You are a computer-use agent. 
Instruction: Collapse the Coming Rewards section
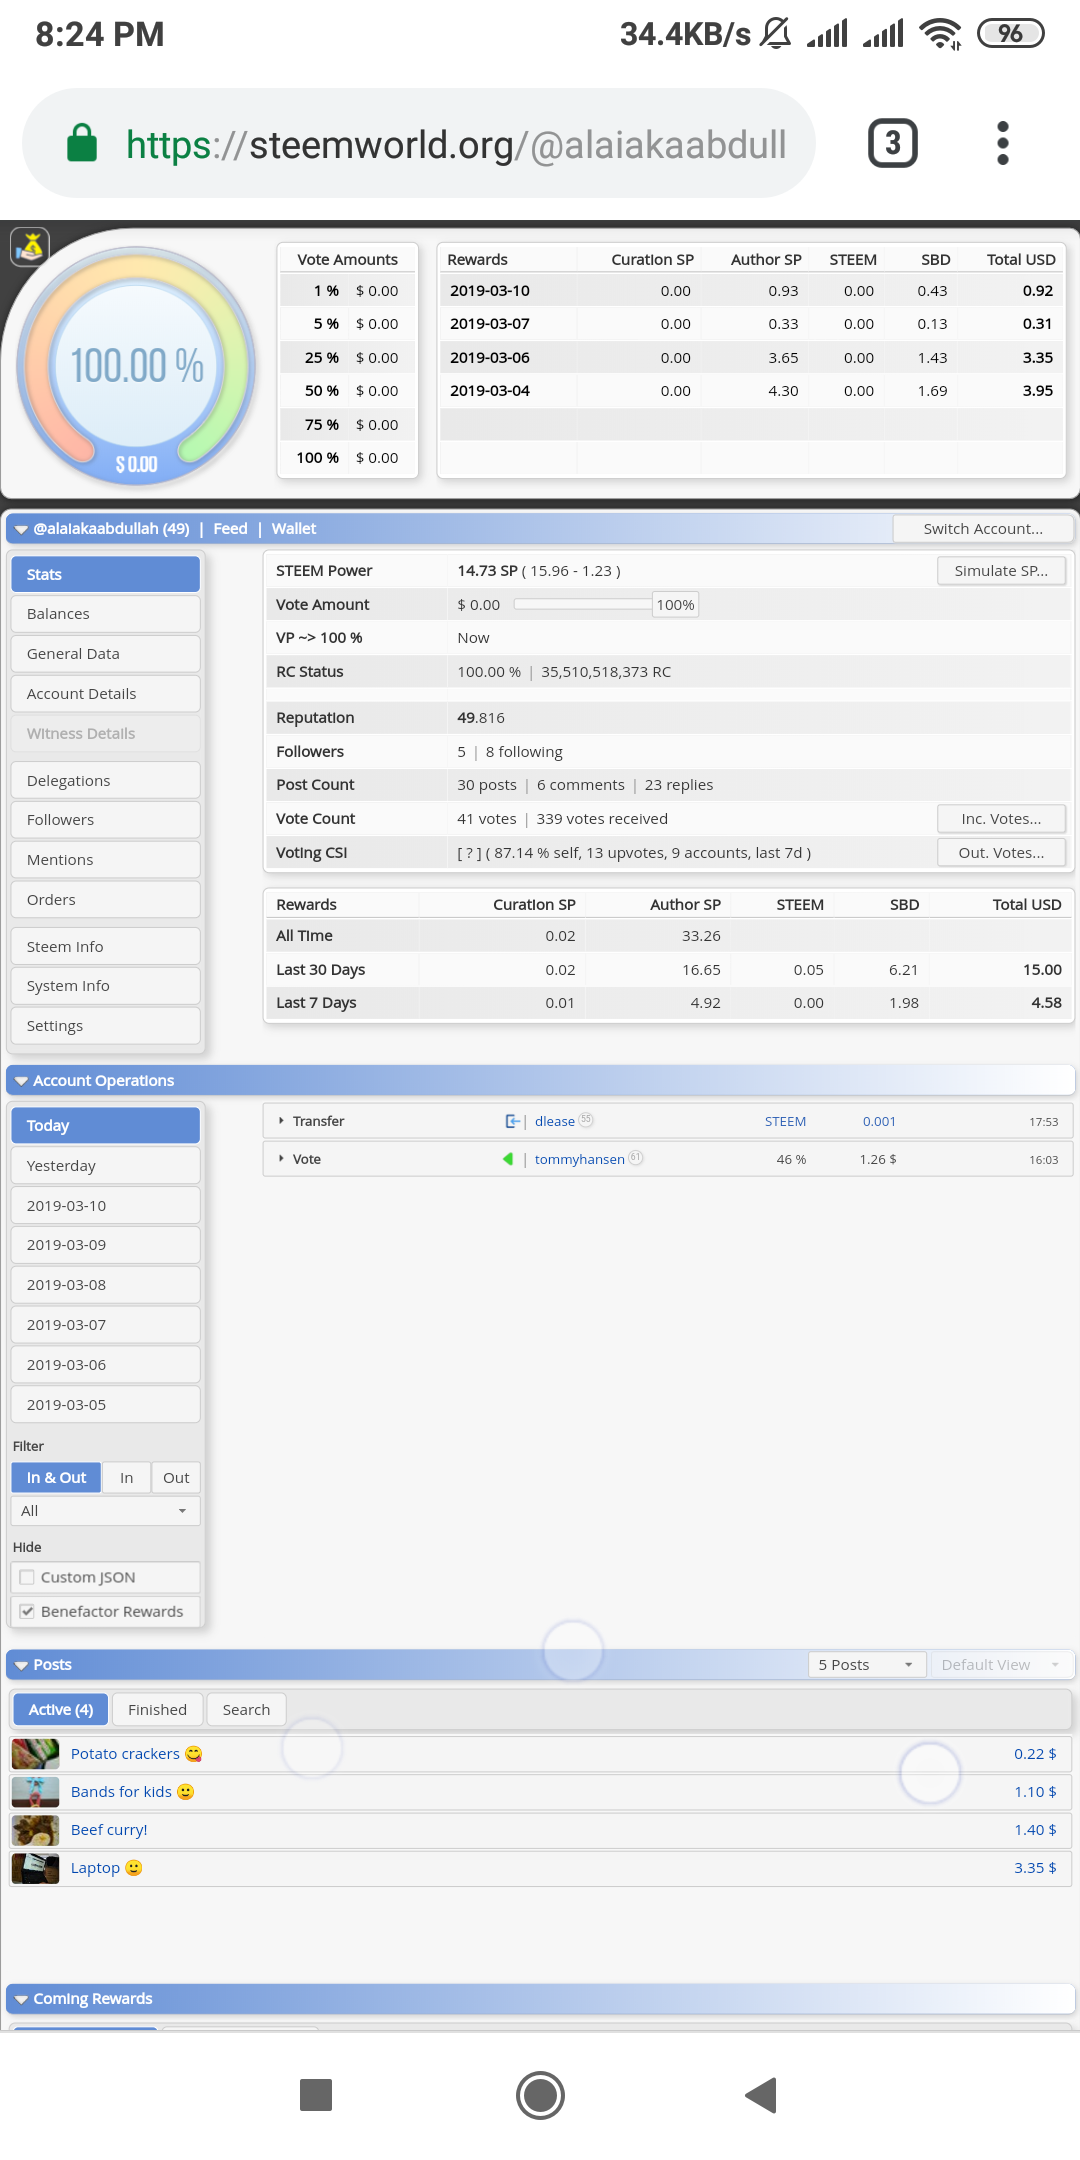pyautogui.click(x=21, y=1999)
